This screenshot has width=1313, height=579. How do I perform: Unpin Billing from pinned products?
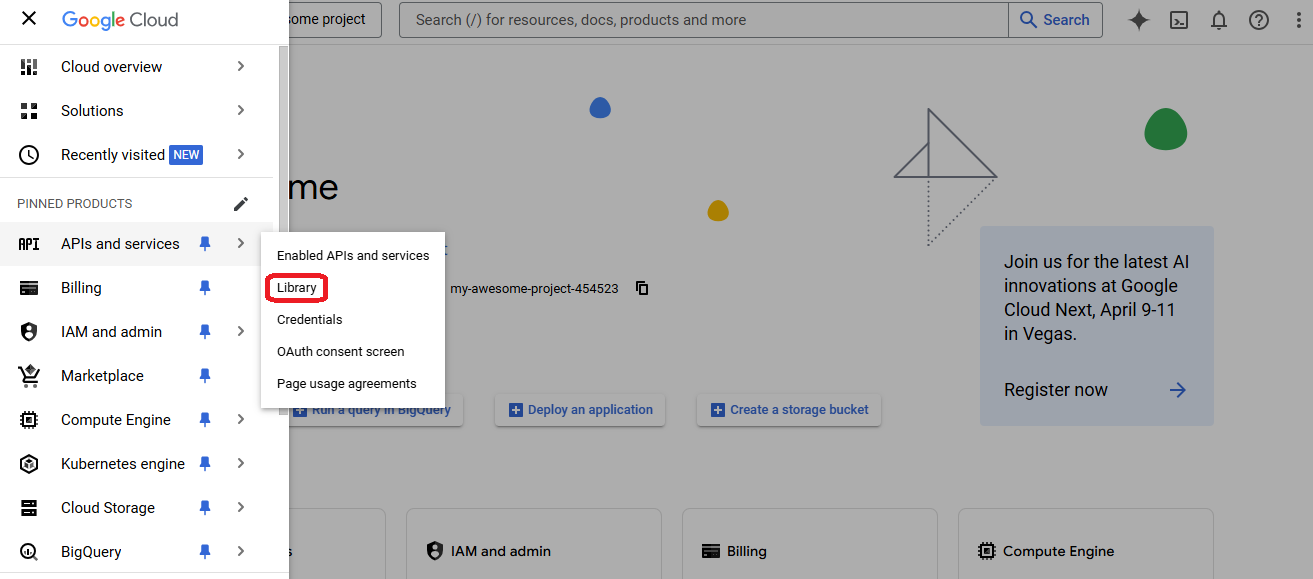205,288
